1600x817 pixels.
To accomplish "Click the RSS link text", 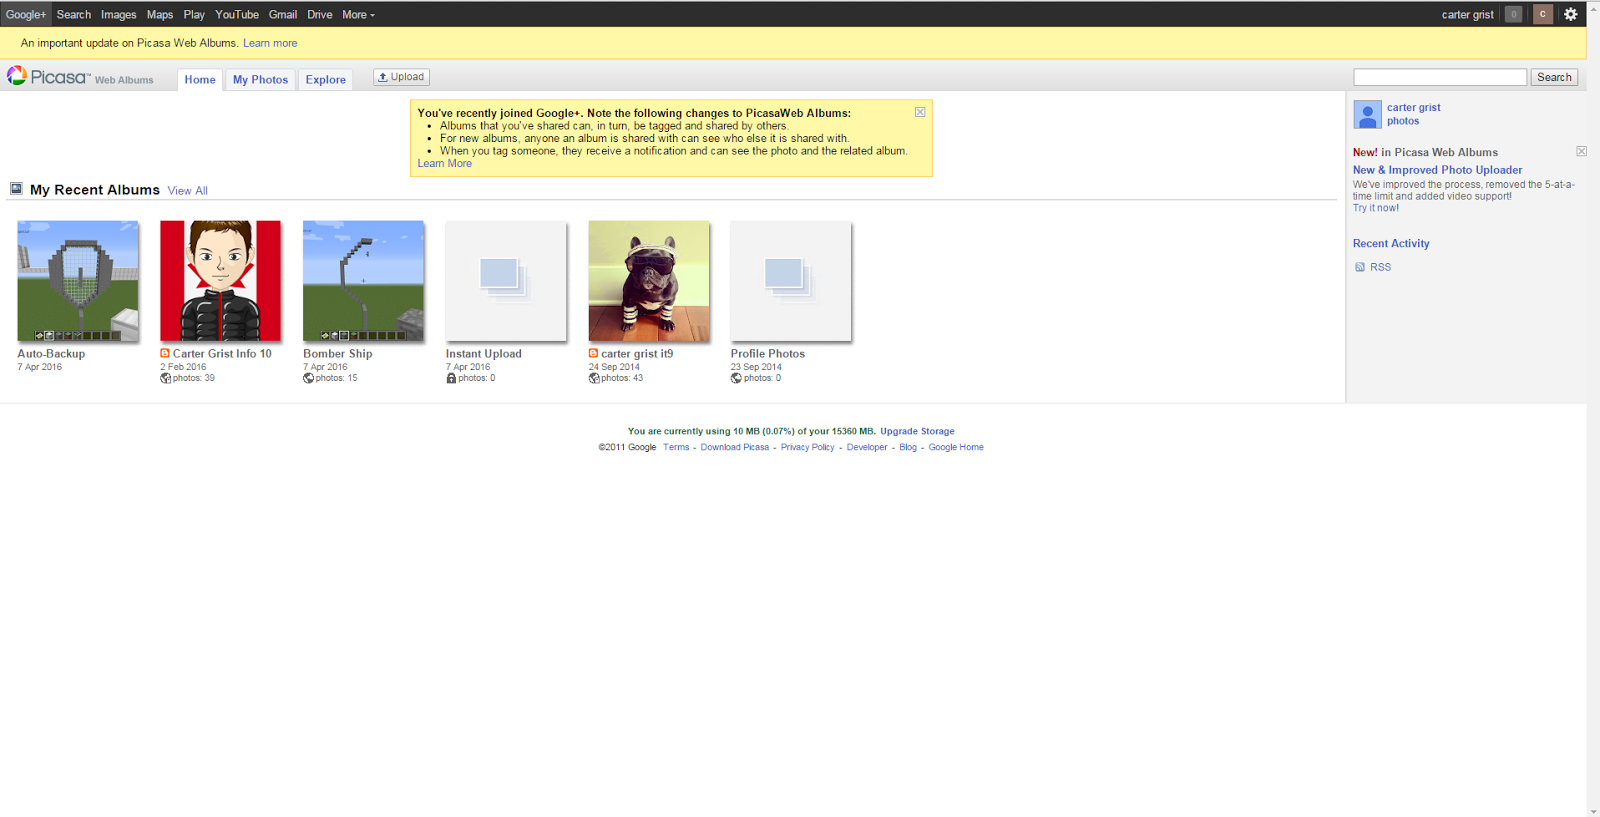I will click(1380, 267).
